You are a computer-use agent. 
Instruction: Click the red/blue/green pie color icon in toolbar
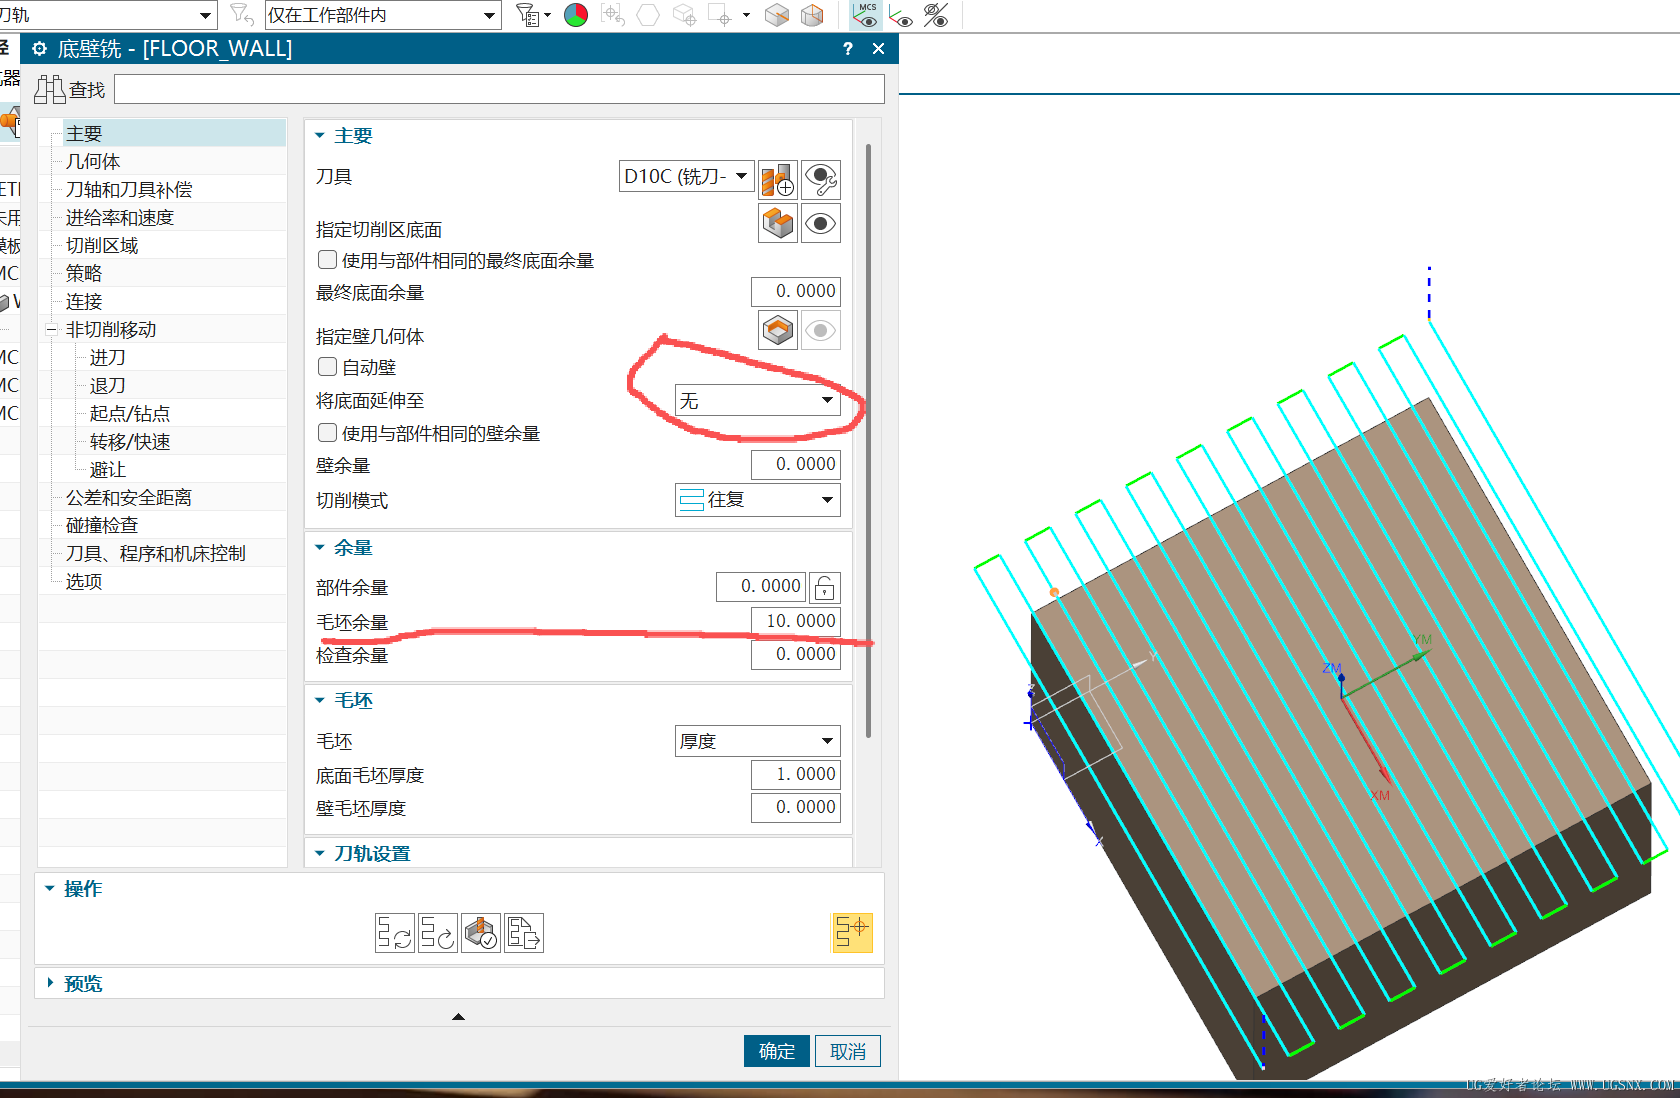click(x=576, y=15)
